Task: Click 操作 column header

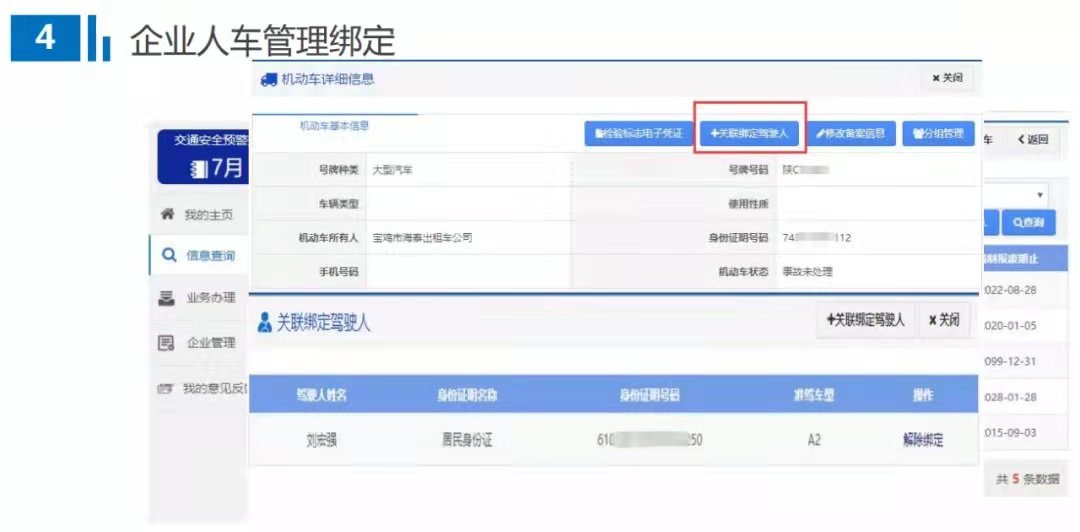Action: pos(923,396)
